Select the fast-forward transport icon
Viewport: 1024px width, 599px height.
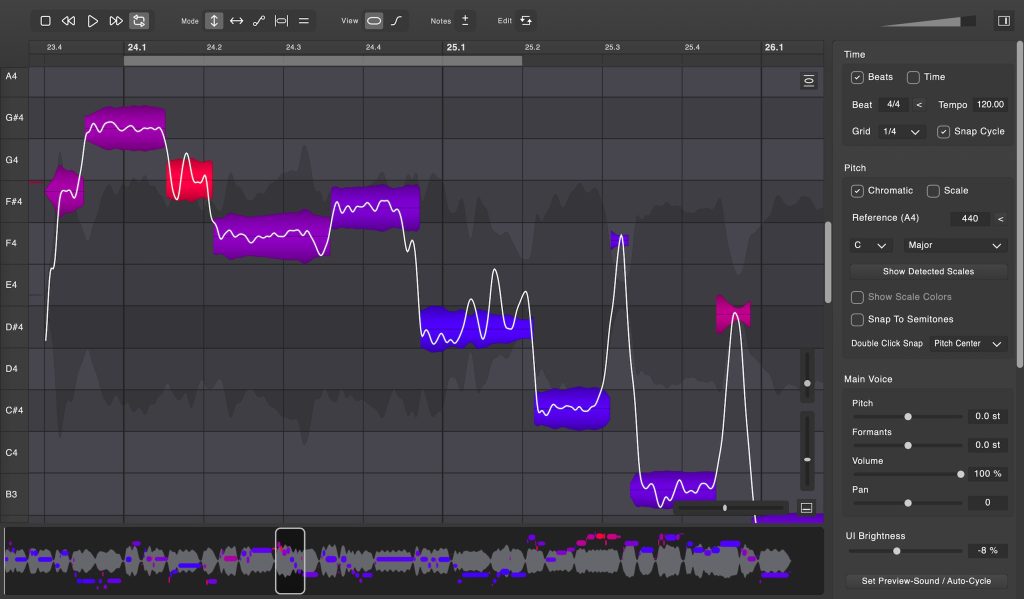(x=116, y=19)
